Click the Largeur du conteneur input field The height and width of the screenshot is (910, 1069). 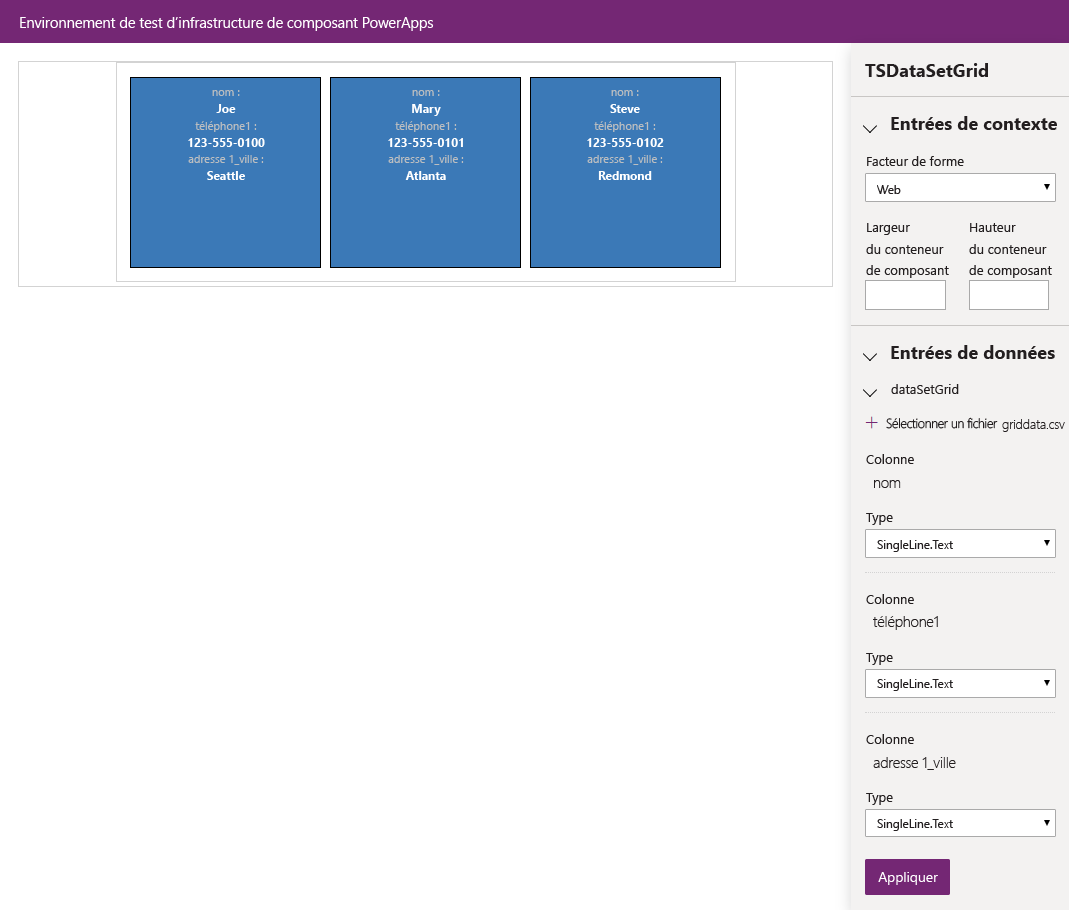pyautogui.click(x=905, y=294)
